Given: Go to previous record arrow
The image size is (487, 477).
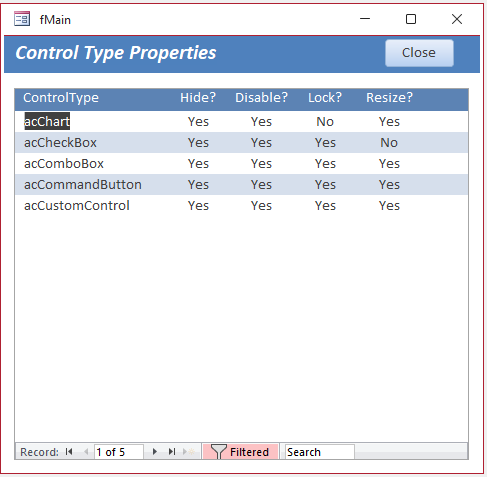Looking at the screenshot, I should tap(86, 452).
